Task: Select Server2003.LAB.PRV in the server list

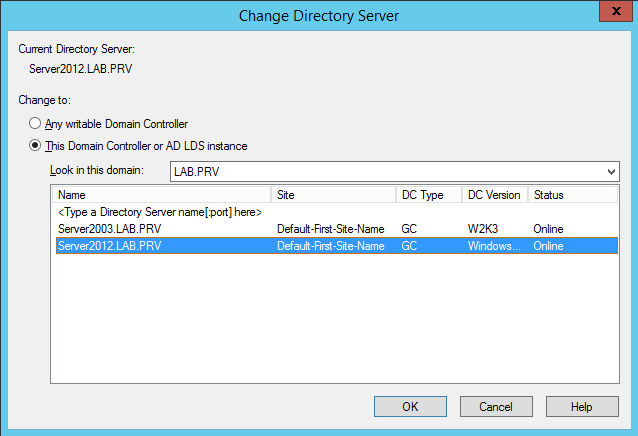Action: [108, 229]
